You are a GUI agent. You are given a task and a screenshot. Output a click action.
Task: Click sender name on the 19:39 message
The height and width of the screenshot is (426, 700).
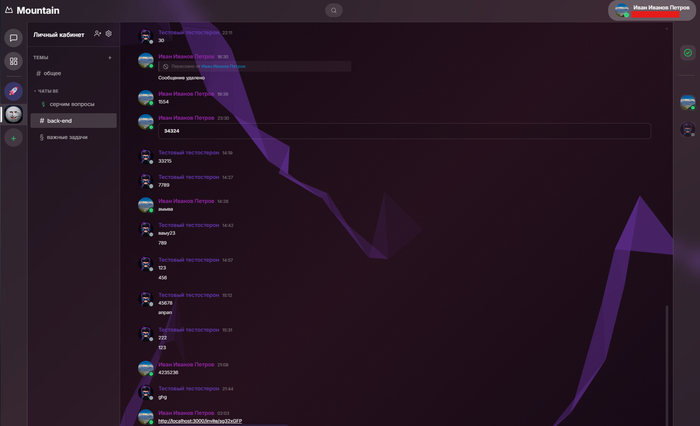[186, 94]
